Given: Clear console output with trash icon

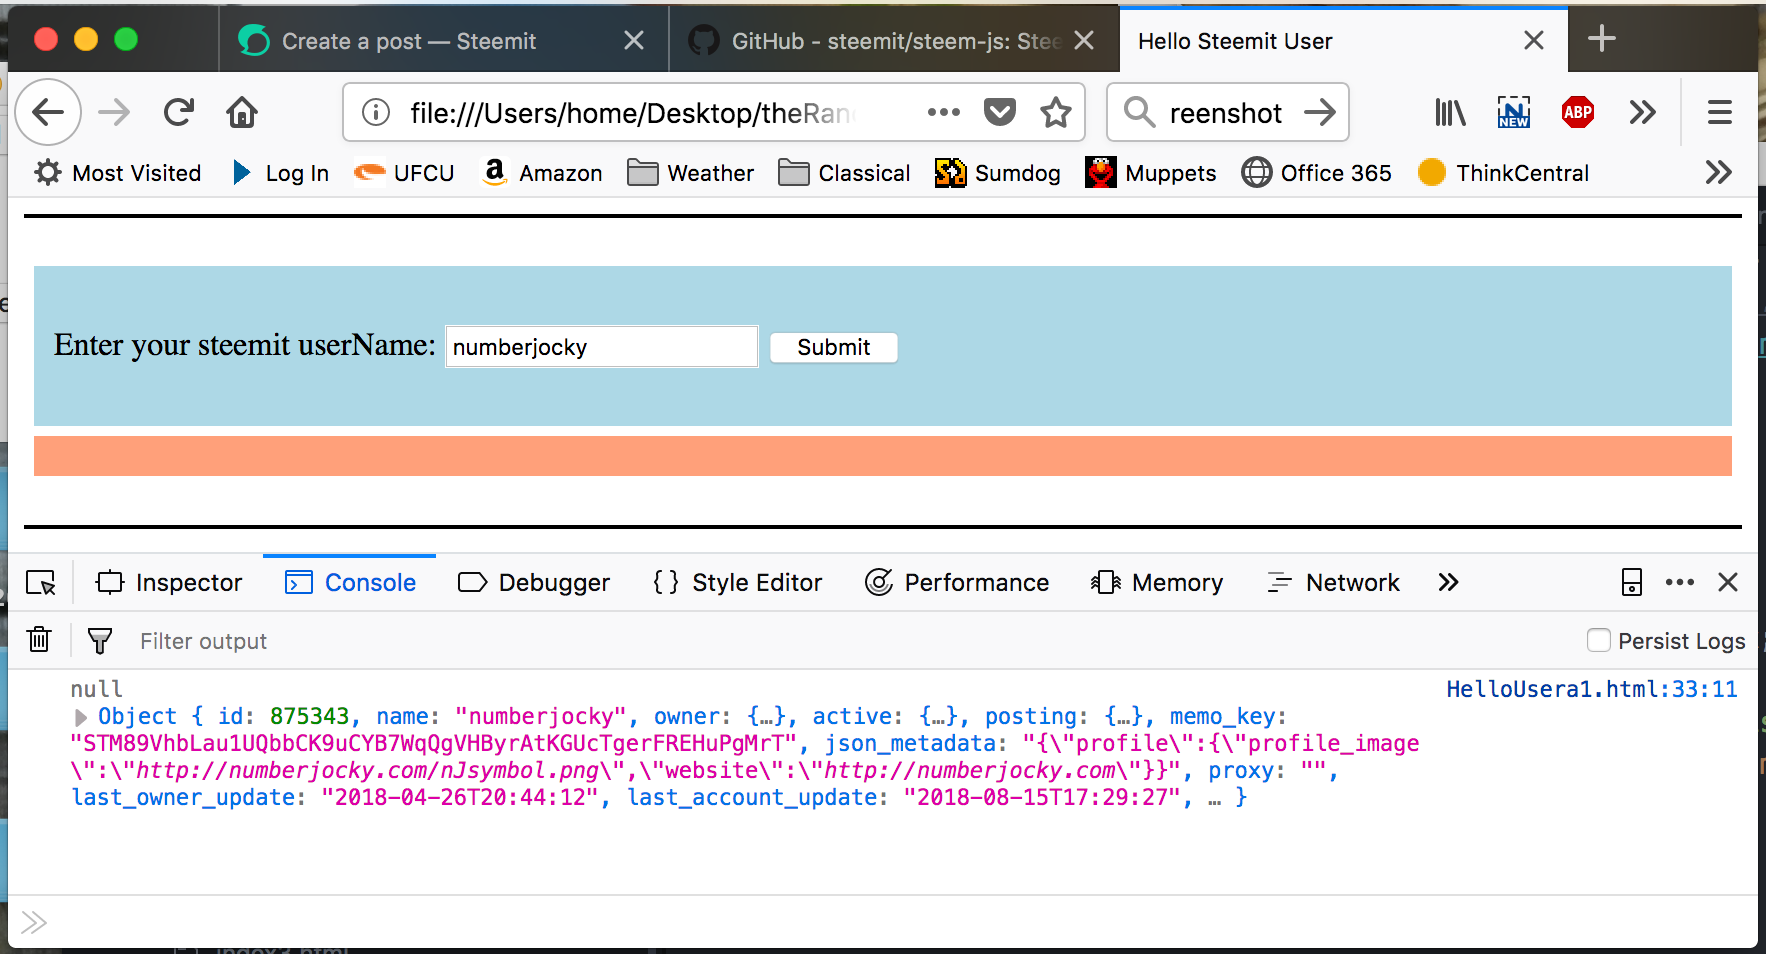Looking at the screenshot, I should [39, 640].
